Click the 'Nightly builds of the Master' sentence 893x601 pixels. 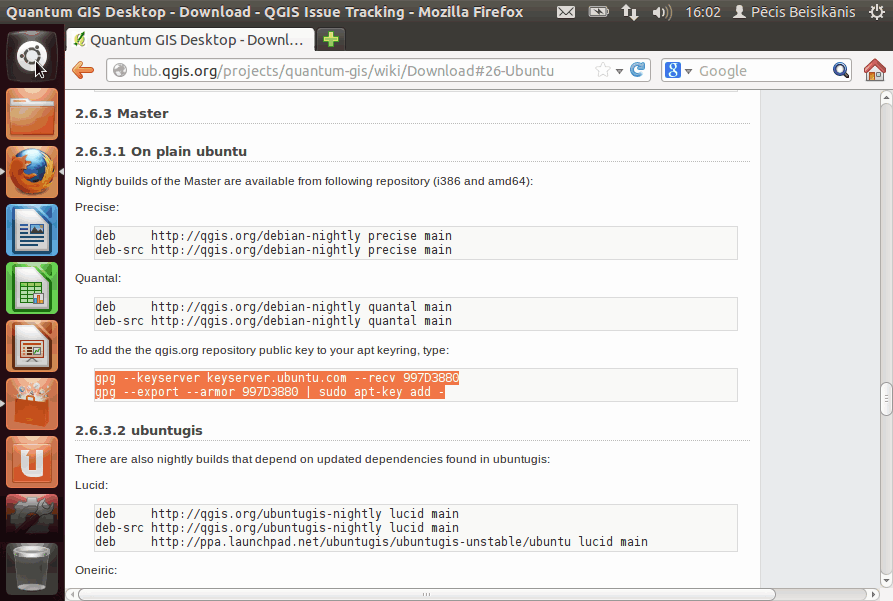pos(304,181)
